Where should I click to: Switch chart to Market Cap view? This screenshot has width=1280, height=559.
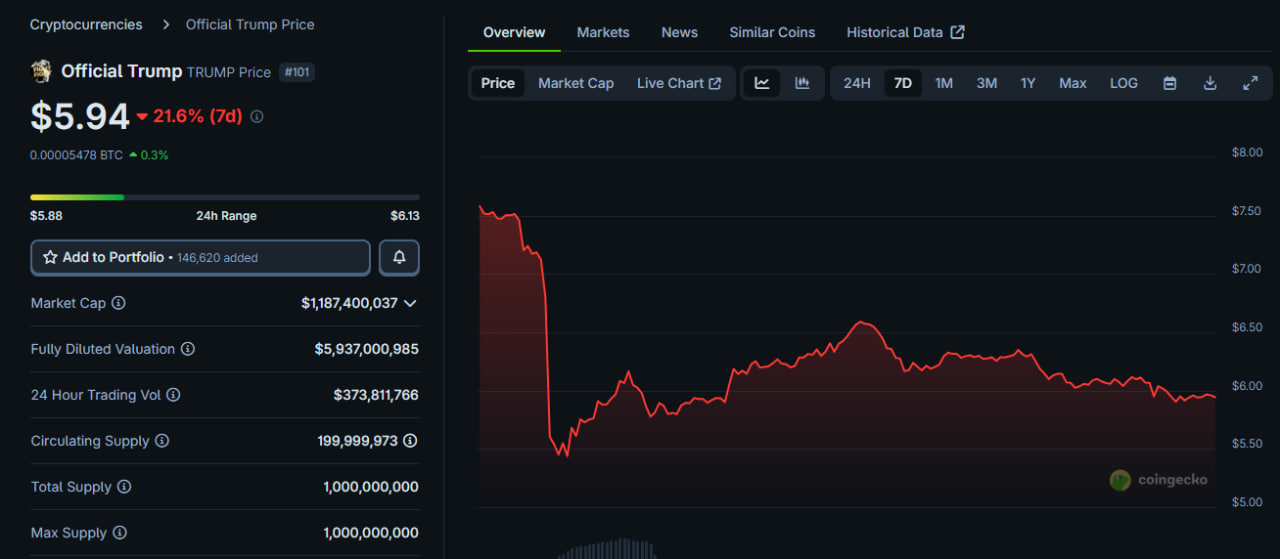576,83
